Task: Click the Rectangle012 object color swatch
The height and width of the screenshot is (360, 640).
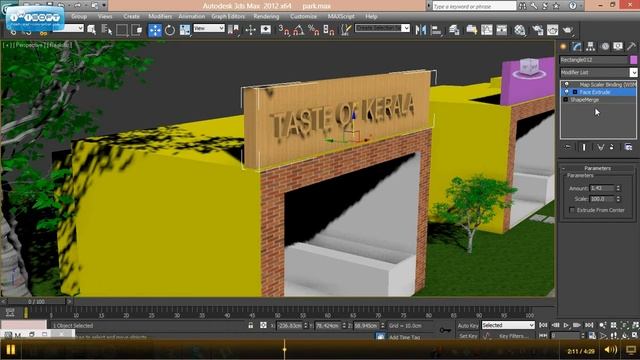Action: click(633, 60)
